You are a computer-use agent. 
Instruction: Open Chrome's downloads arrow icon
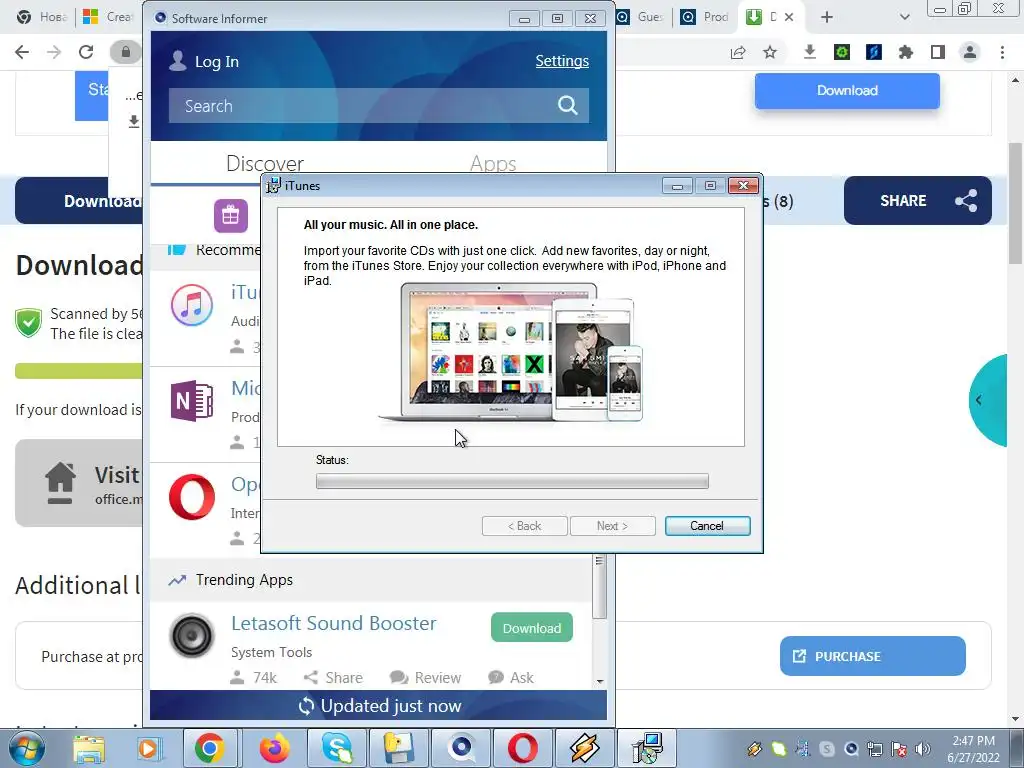click(x=810, y=52)
